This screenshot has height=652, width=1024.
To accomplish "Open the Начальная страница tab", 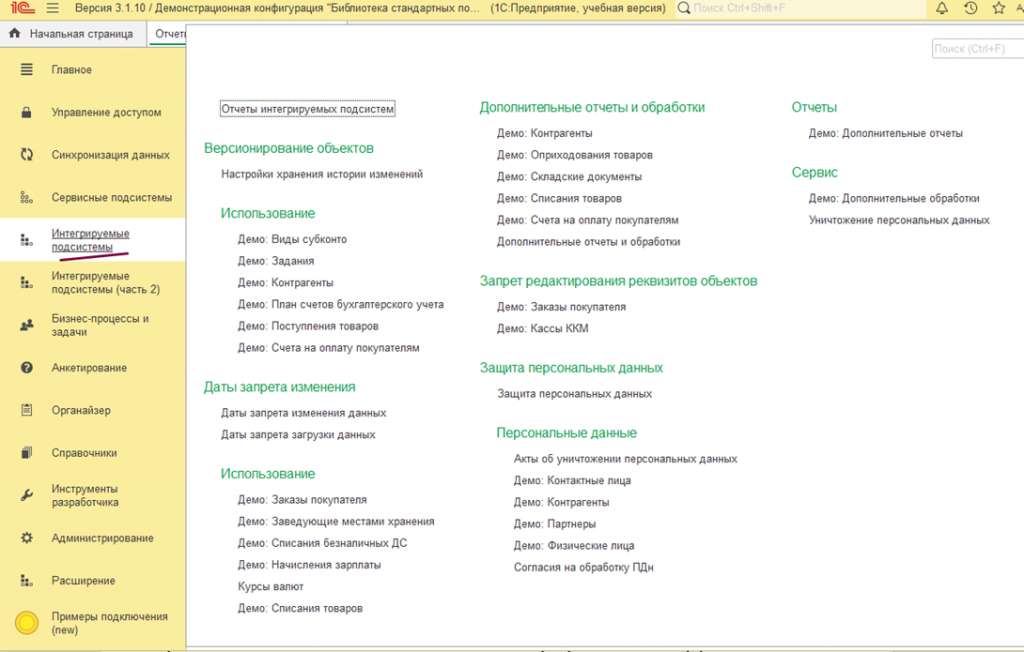I will pyautogui.click(x=74, y=34).
